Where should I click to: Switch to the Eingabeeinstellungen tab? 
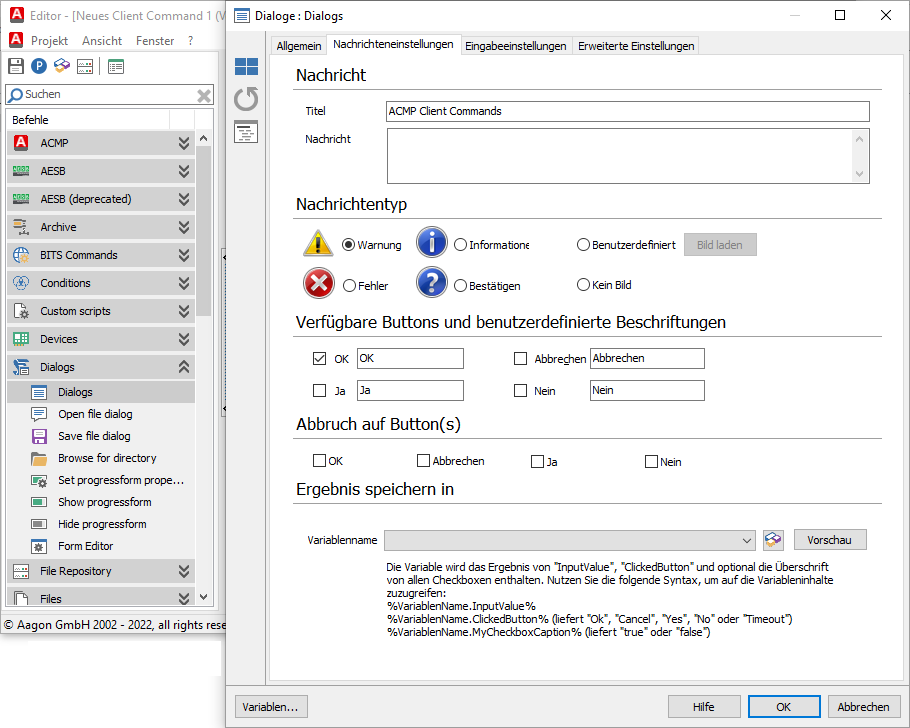516,46
